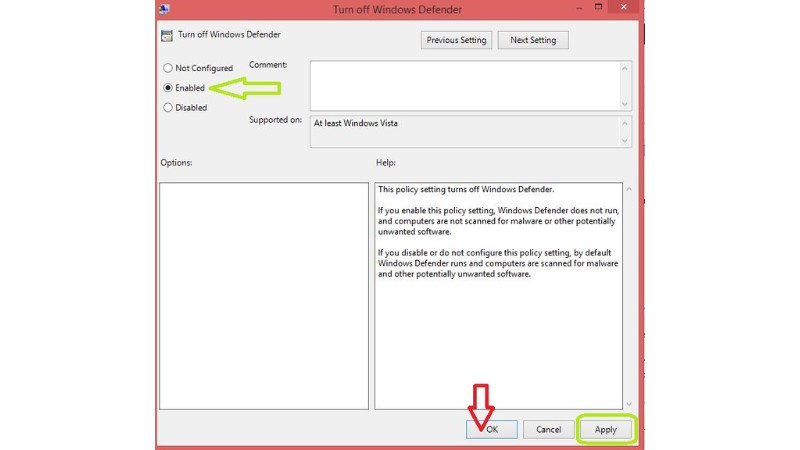The image size is (800, 450).
Task: Select the Not Configured radio button
Action: point(168,68)
